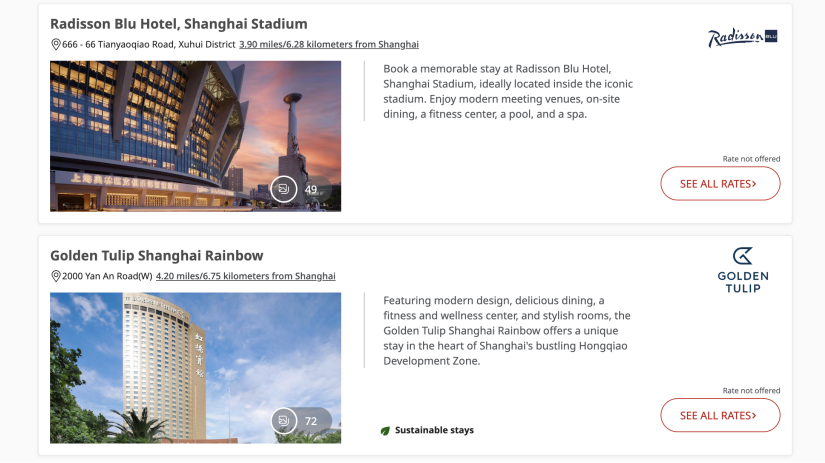This screenshot has width=825, height=463.
Task: Click the Radisson Blu hotel description paragraph
Action: (508, 91)
